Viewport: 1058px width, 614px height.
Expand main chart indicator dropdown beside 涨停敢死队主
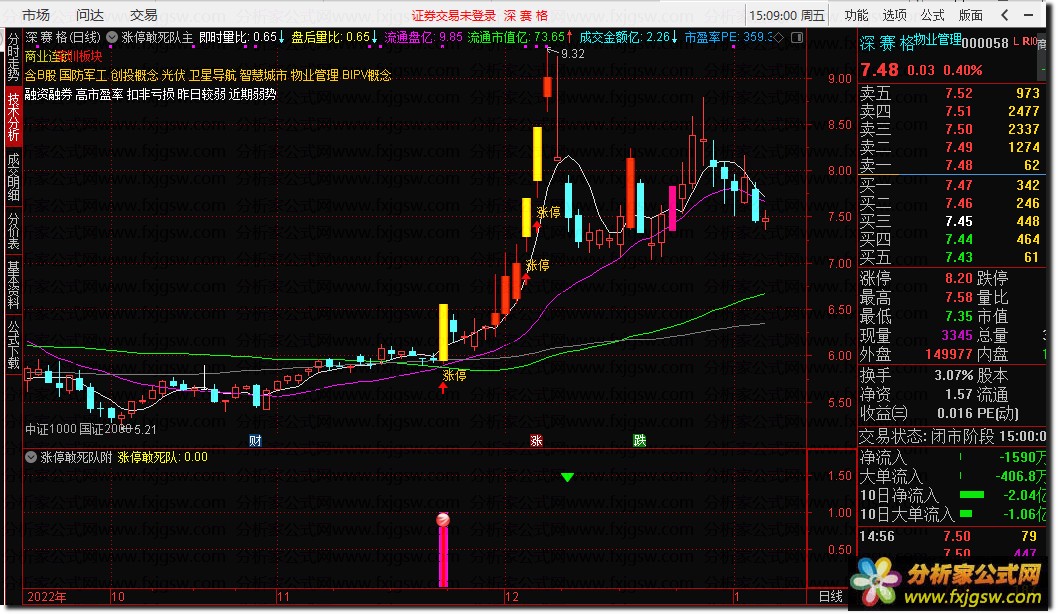tap(112, 37)
